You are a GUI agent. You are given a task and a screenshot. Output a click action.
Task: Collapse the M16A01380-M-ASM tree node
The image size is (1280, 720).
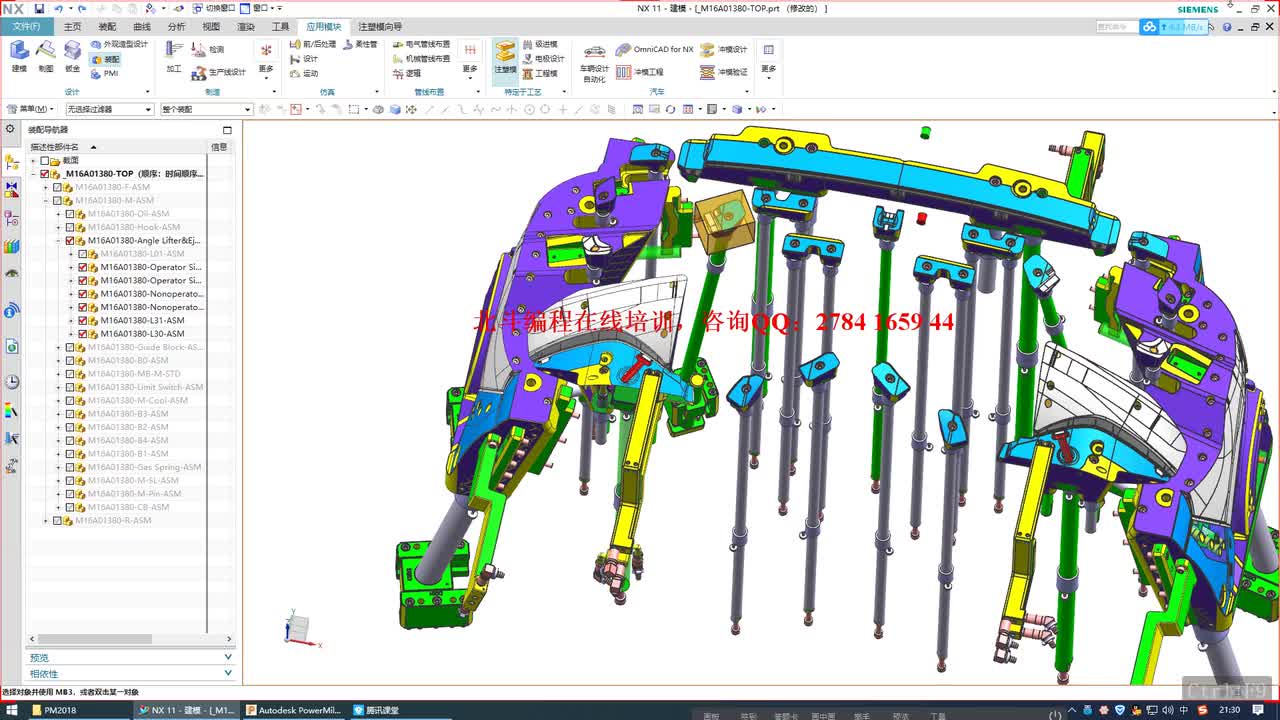pyautogui.click(x=46, y=201)
